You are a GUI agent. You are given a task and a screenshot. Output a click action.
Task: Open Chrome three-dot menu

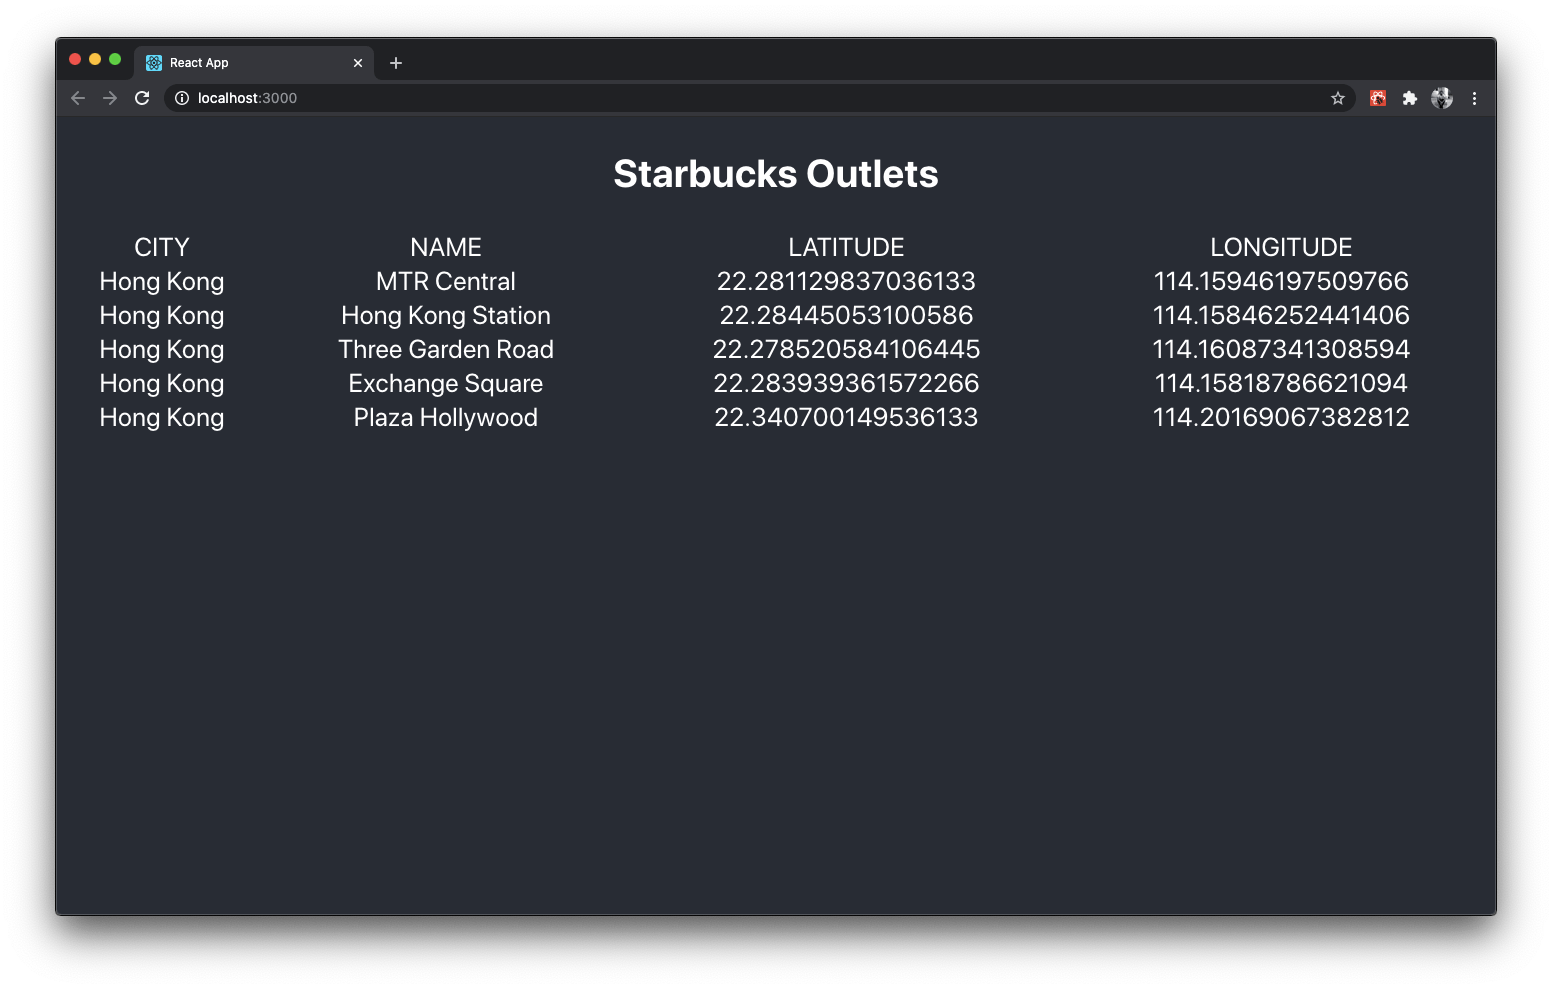pos(1474,98)
